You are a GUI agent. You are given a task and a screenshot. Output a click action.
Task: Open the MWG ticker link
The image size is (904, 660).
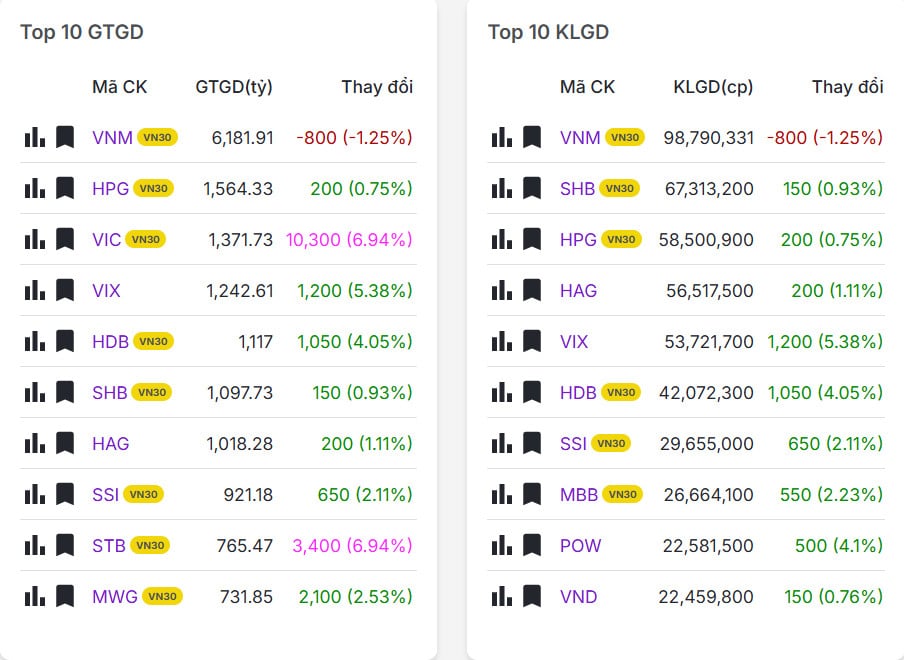114,596
